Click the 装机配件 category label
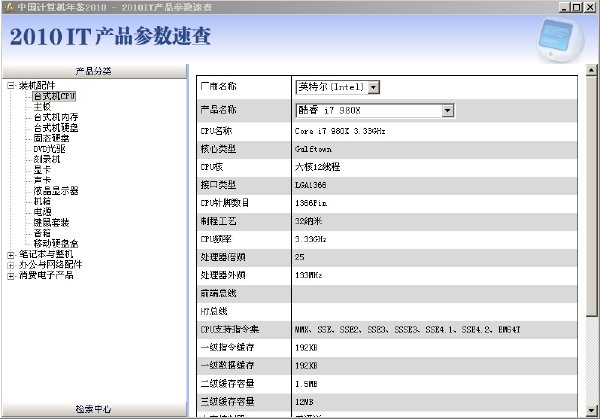 tap(37, 85)
